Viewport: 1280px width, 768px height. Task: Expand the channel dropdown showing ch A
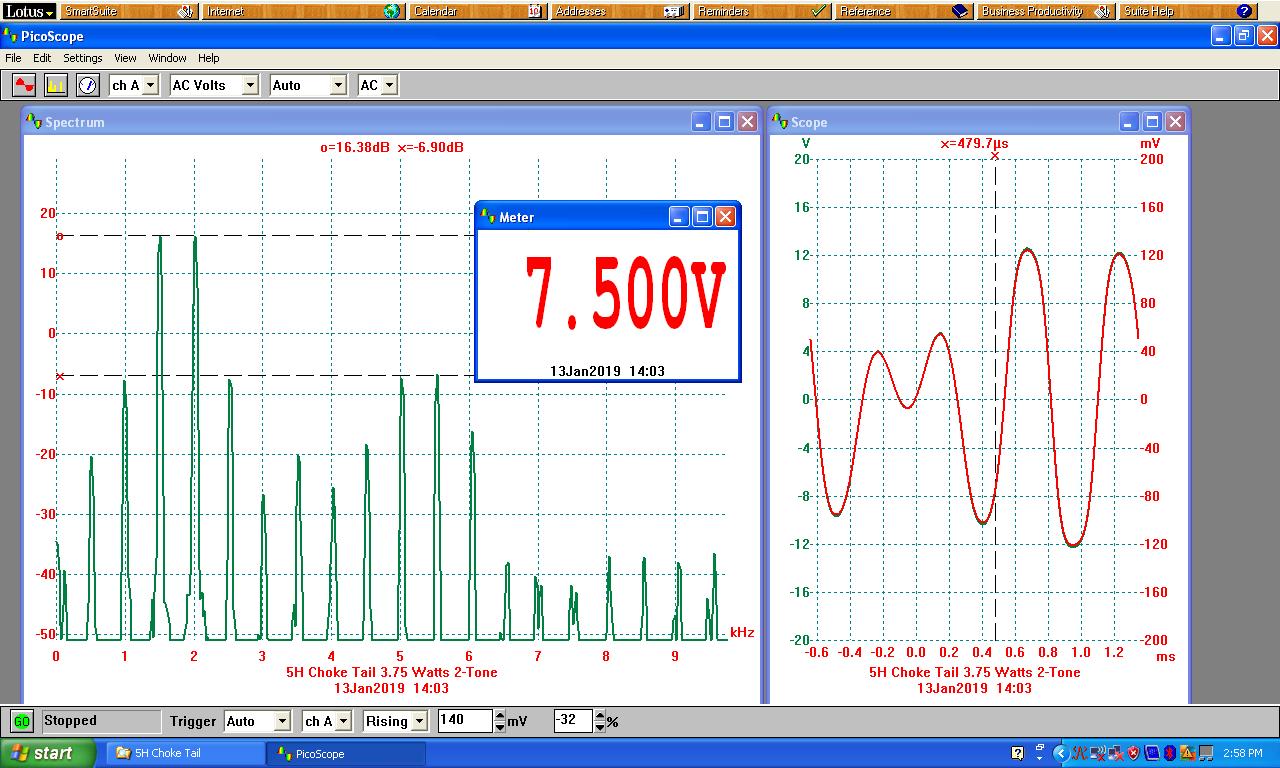click(134, 85)
